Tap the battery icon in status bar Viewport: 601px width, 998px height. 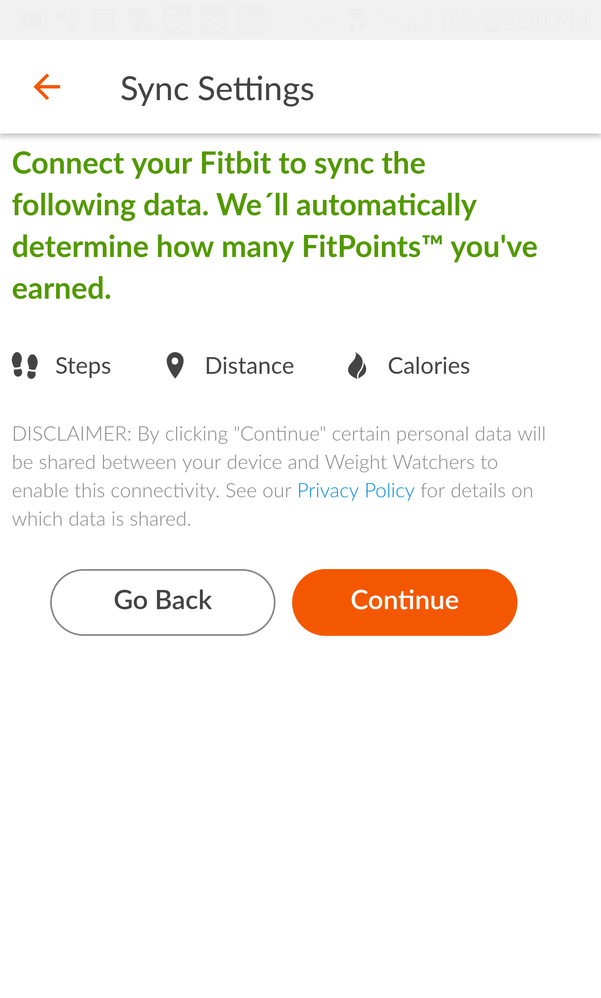(491, 21)
